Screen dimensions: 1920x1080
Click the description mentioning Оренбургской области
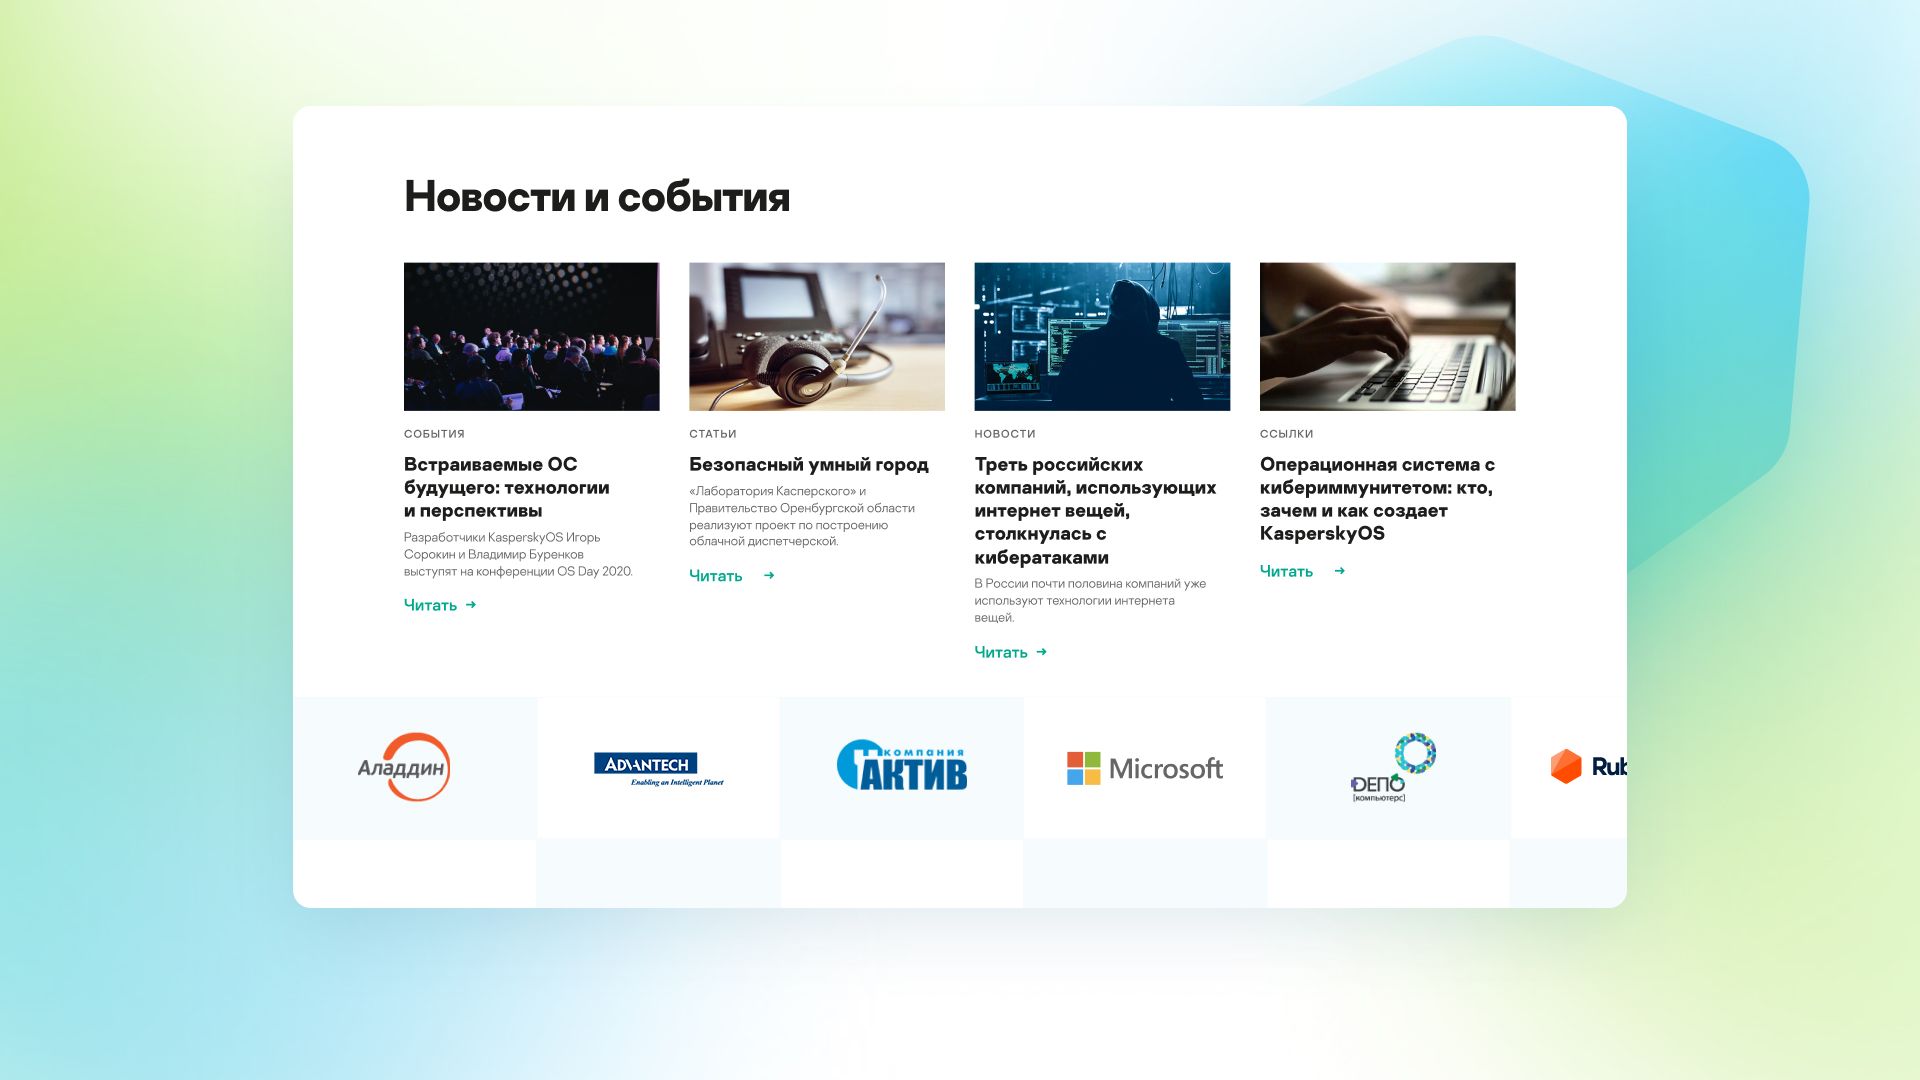coord(802,516)
